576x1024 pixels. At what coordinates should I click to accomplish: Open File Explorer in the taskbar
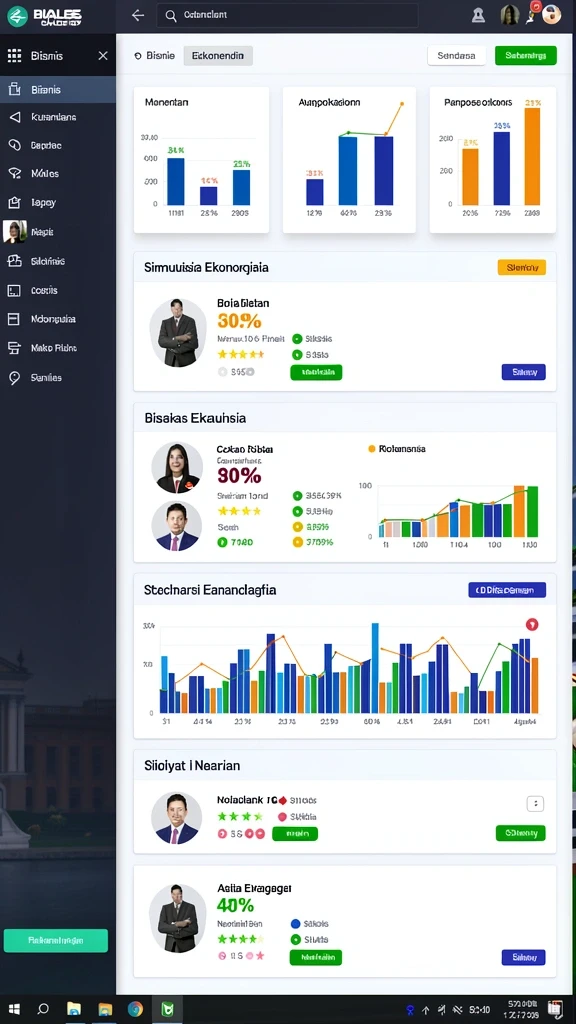(x=74, y=1009)
